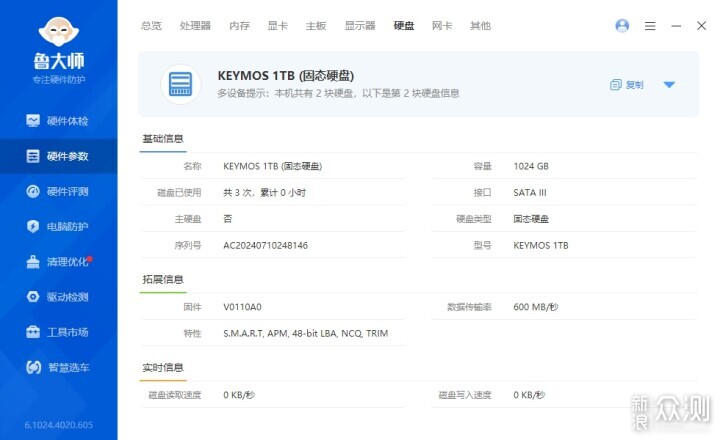Open 电脑防护 sidebar item
Image resolution: width=720 pixels, height=440 pixels.
58,226
